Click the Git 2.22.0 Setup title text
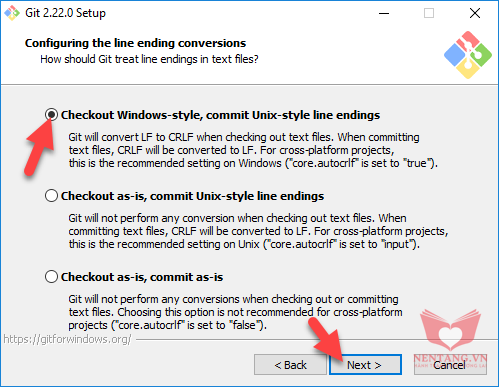 tap(65, 13)
